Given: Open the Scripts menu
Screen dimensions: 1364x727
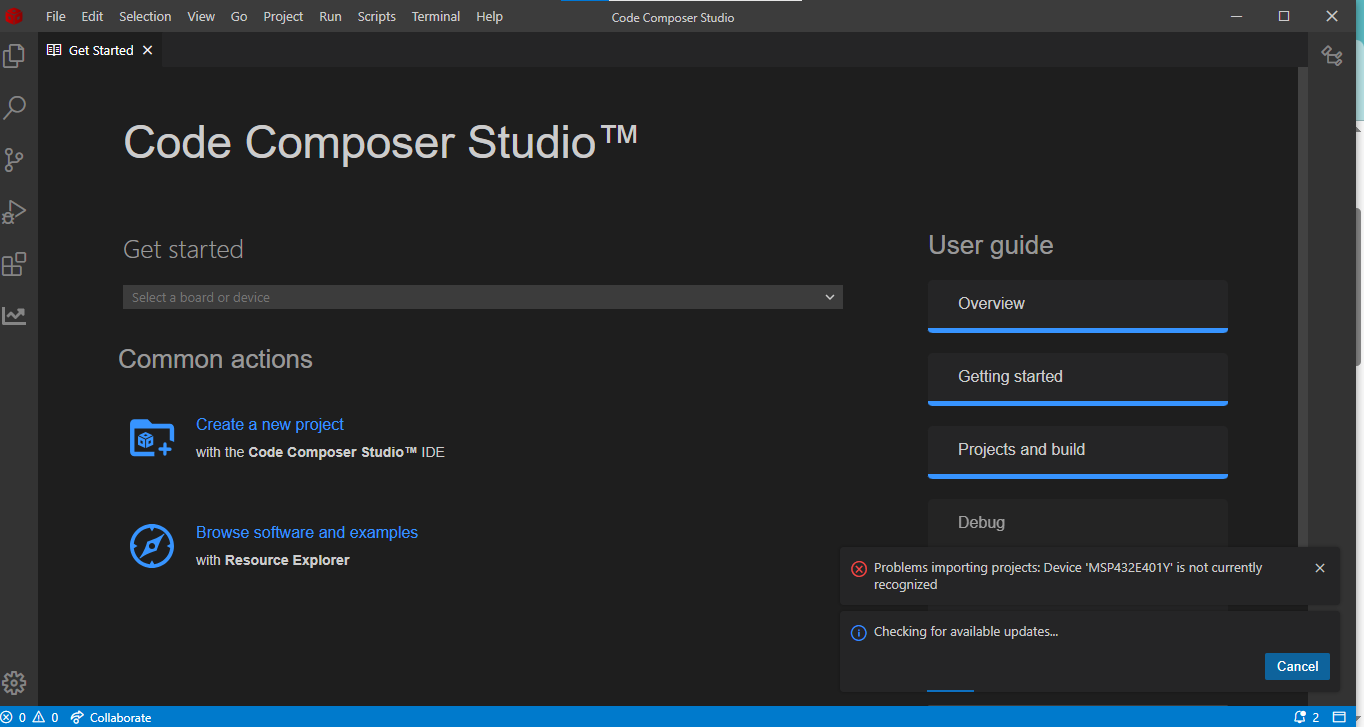Looking at the screenshot, I should (x=377, y=16).
